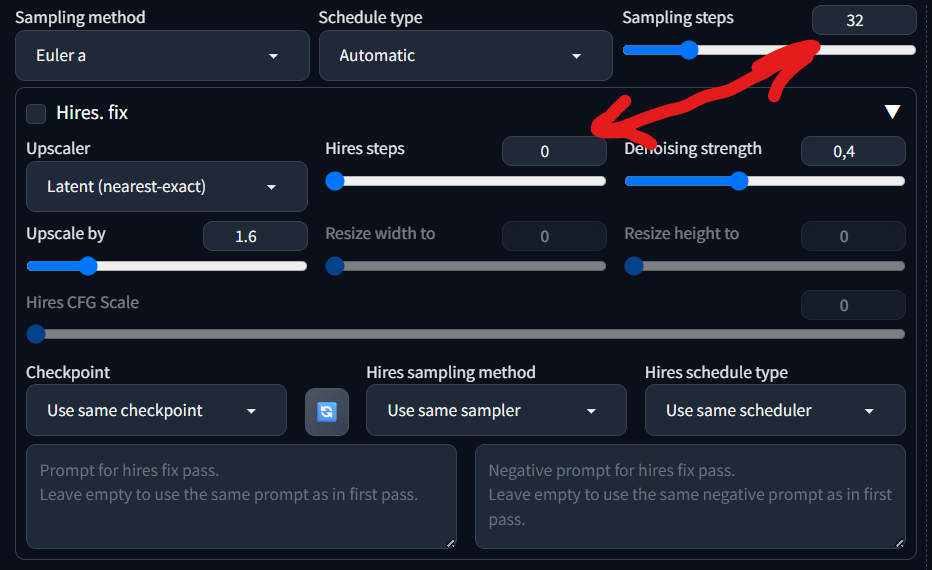Viewport: 932px width, 570px height.
Task: Expand the Checkpoint dropdown for hires pass
Action: coord(156,410)
